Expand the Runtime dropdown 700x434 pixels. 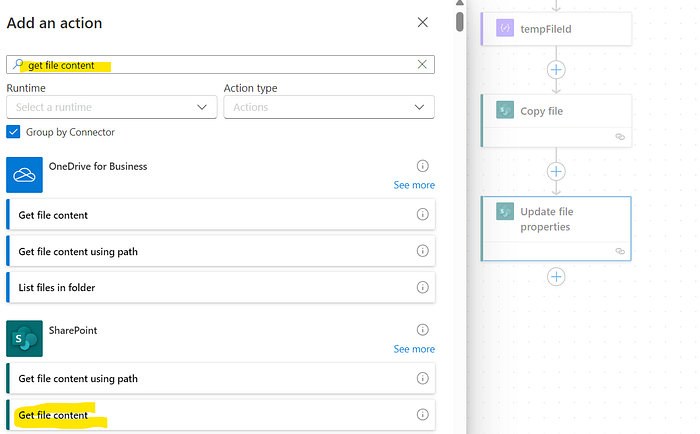point(112,107)
